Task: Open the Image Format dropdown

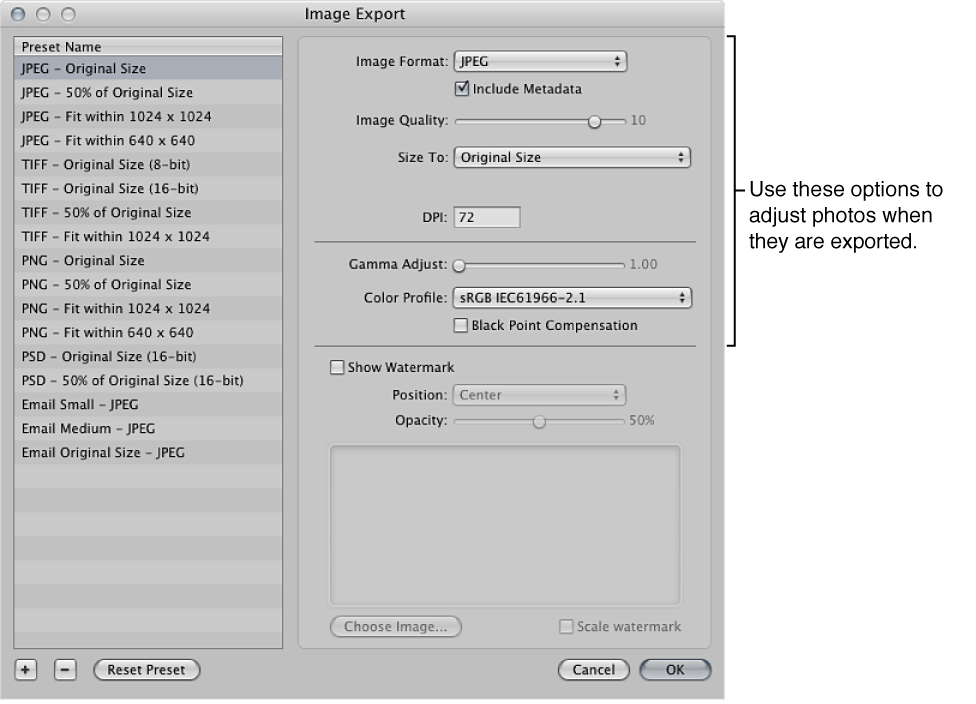Action: click(x=540, y=61)
